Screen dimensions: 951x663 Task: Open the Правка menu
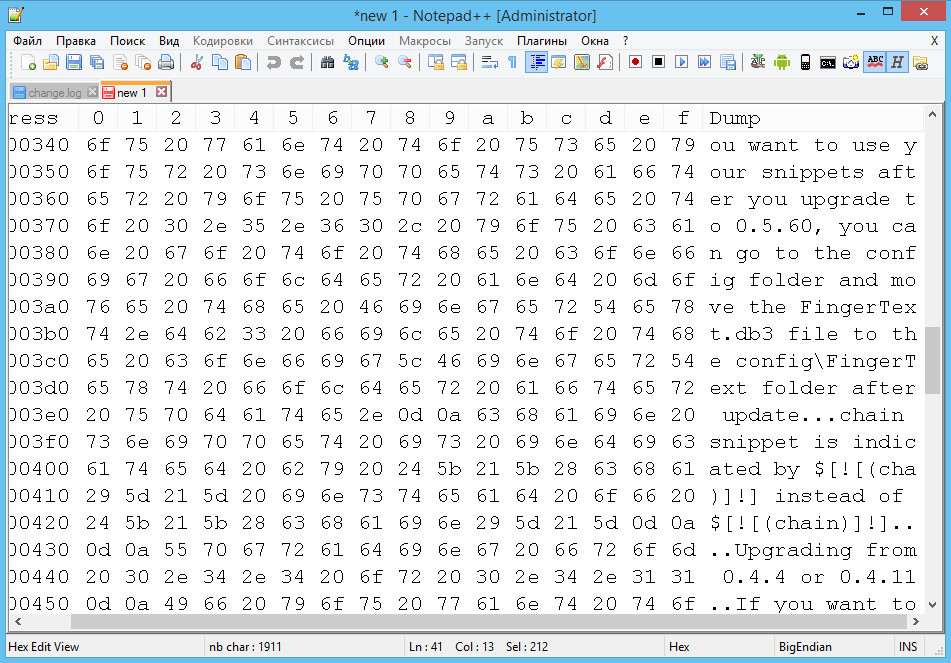(x=76, y=41)
